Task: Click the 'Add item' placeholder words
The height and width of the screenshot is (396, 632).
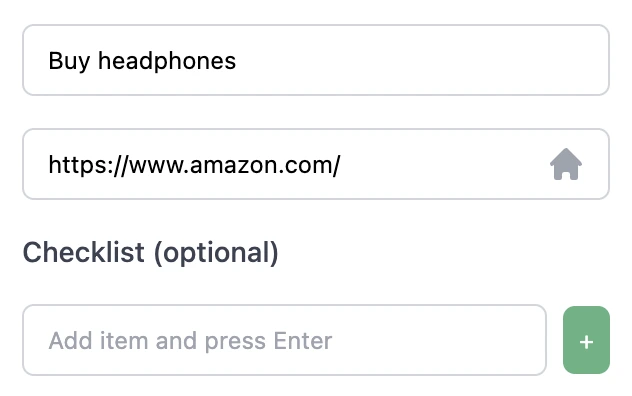Action: click(98, 341)
